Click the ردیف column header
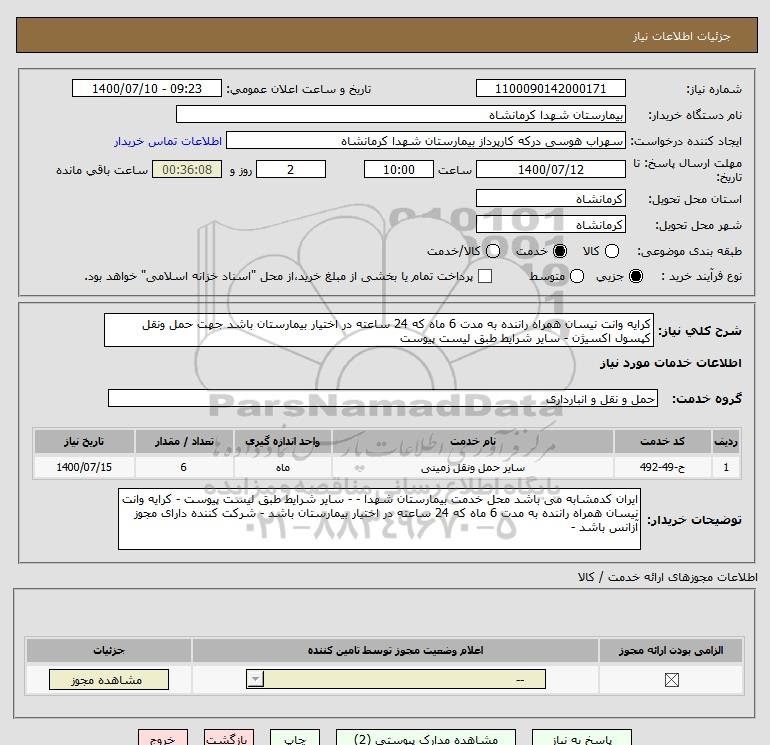This screenshot has width=770, height=745. click(726, 441)
